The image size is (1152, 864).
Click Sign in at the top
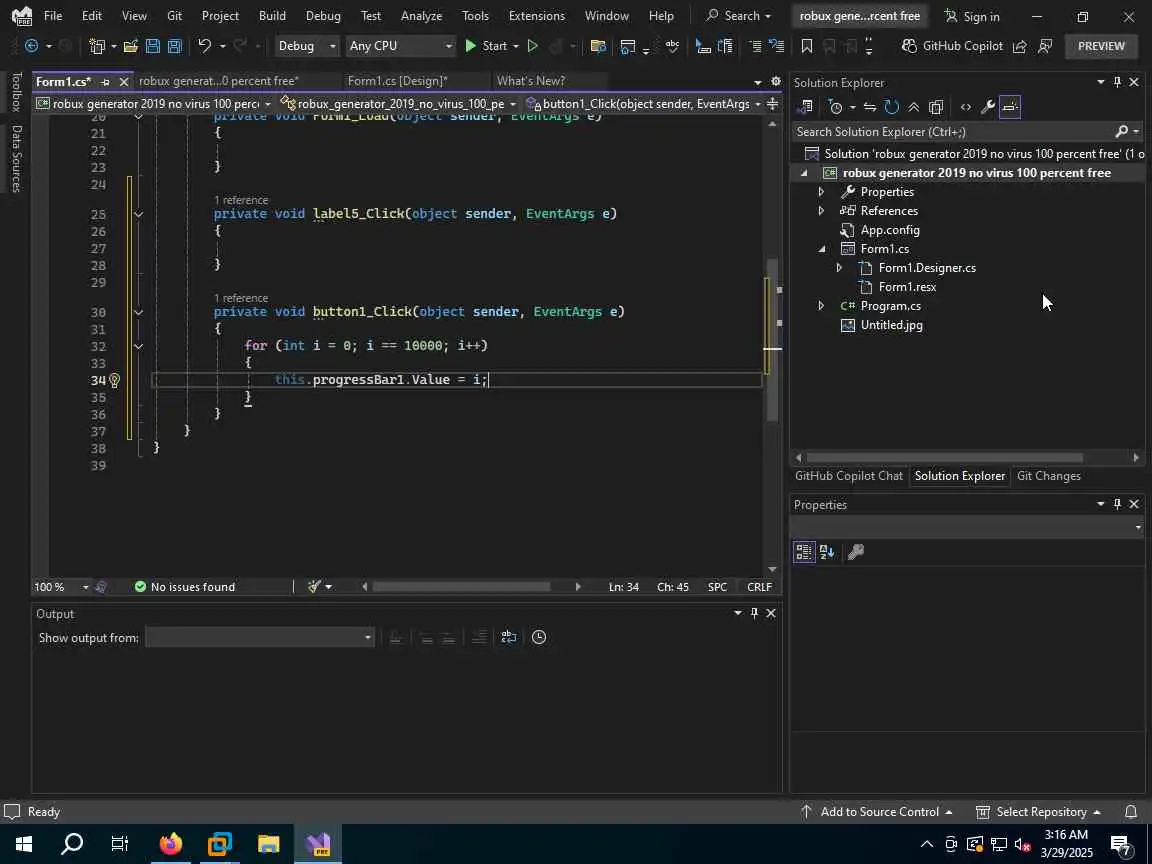pyautogui.click(x=972, y=16)
